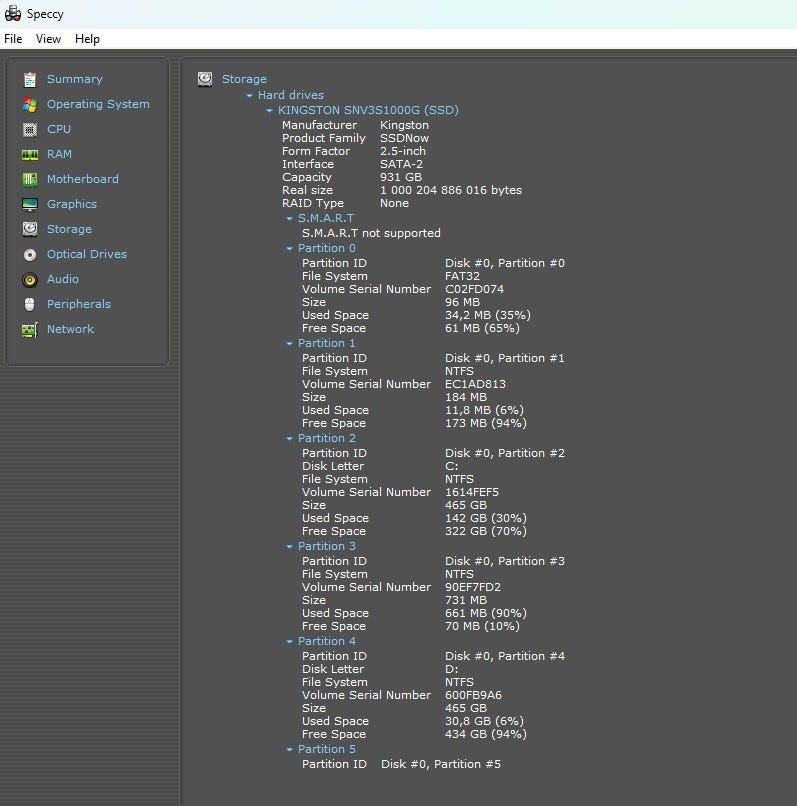Open the View menu
The height and width of the screenshot is (806, 797).
[x=48, y=39]
